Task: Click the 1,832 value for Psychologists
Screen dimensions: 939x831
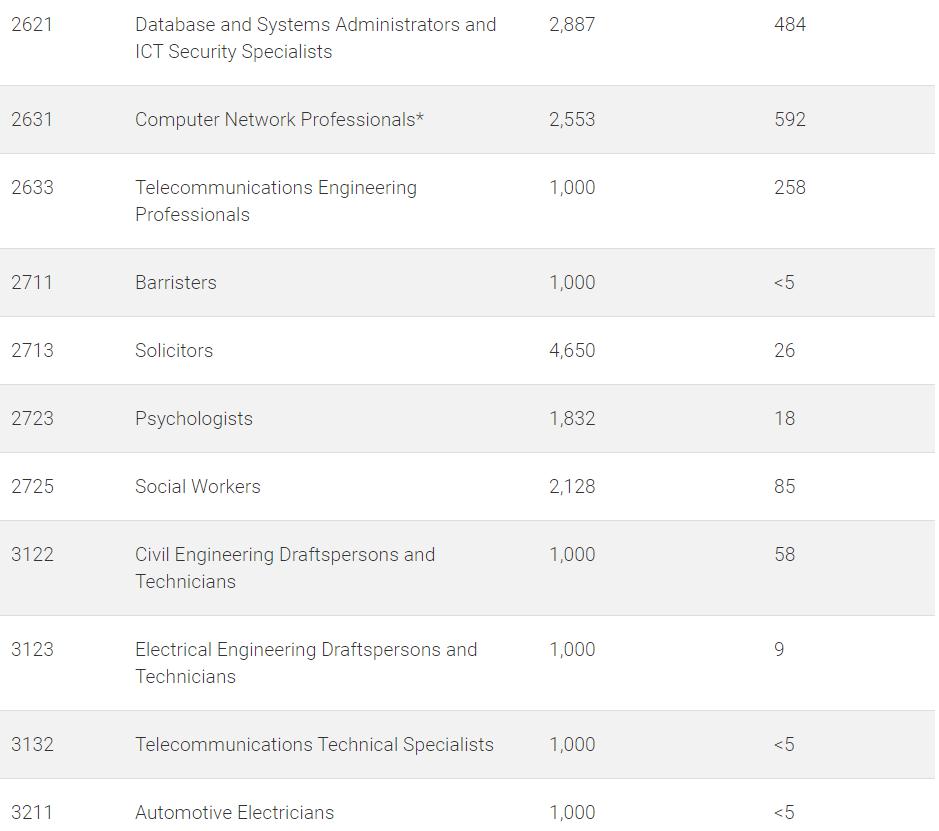Action: (572, 418)
